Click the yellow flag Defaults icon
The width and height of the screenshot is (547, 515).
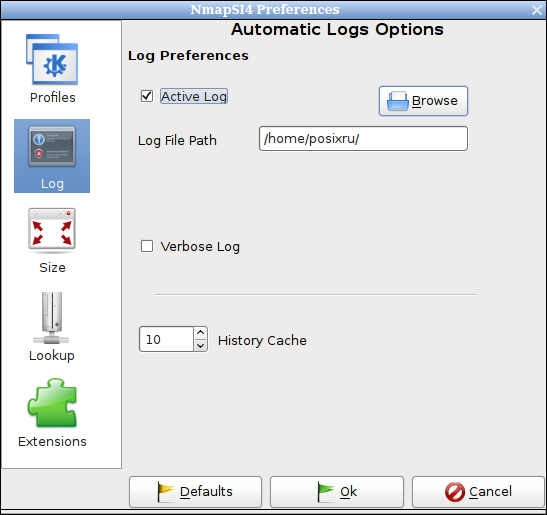point(165,491)
